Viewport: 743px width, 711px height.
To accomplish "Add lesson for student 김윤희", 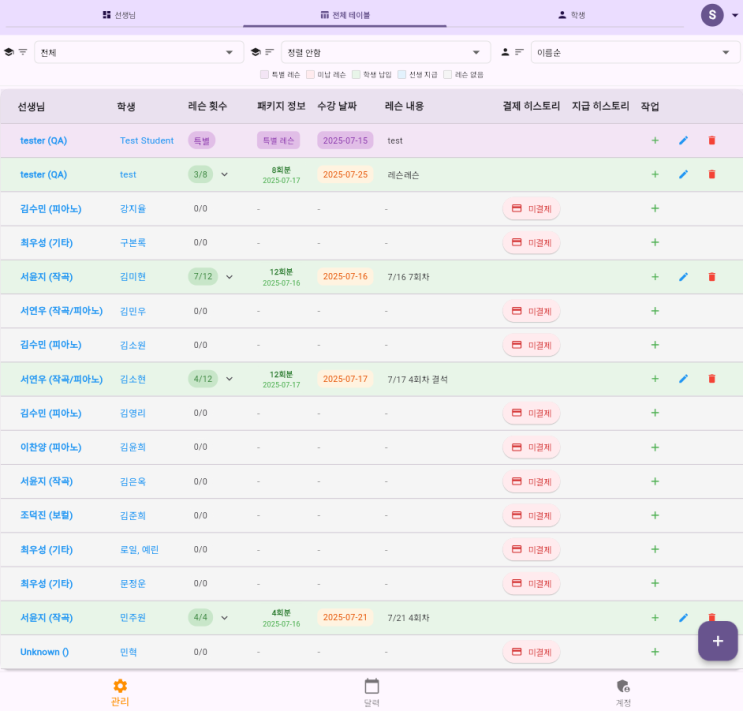I will (655, 447).
